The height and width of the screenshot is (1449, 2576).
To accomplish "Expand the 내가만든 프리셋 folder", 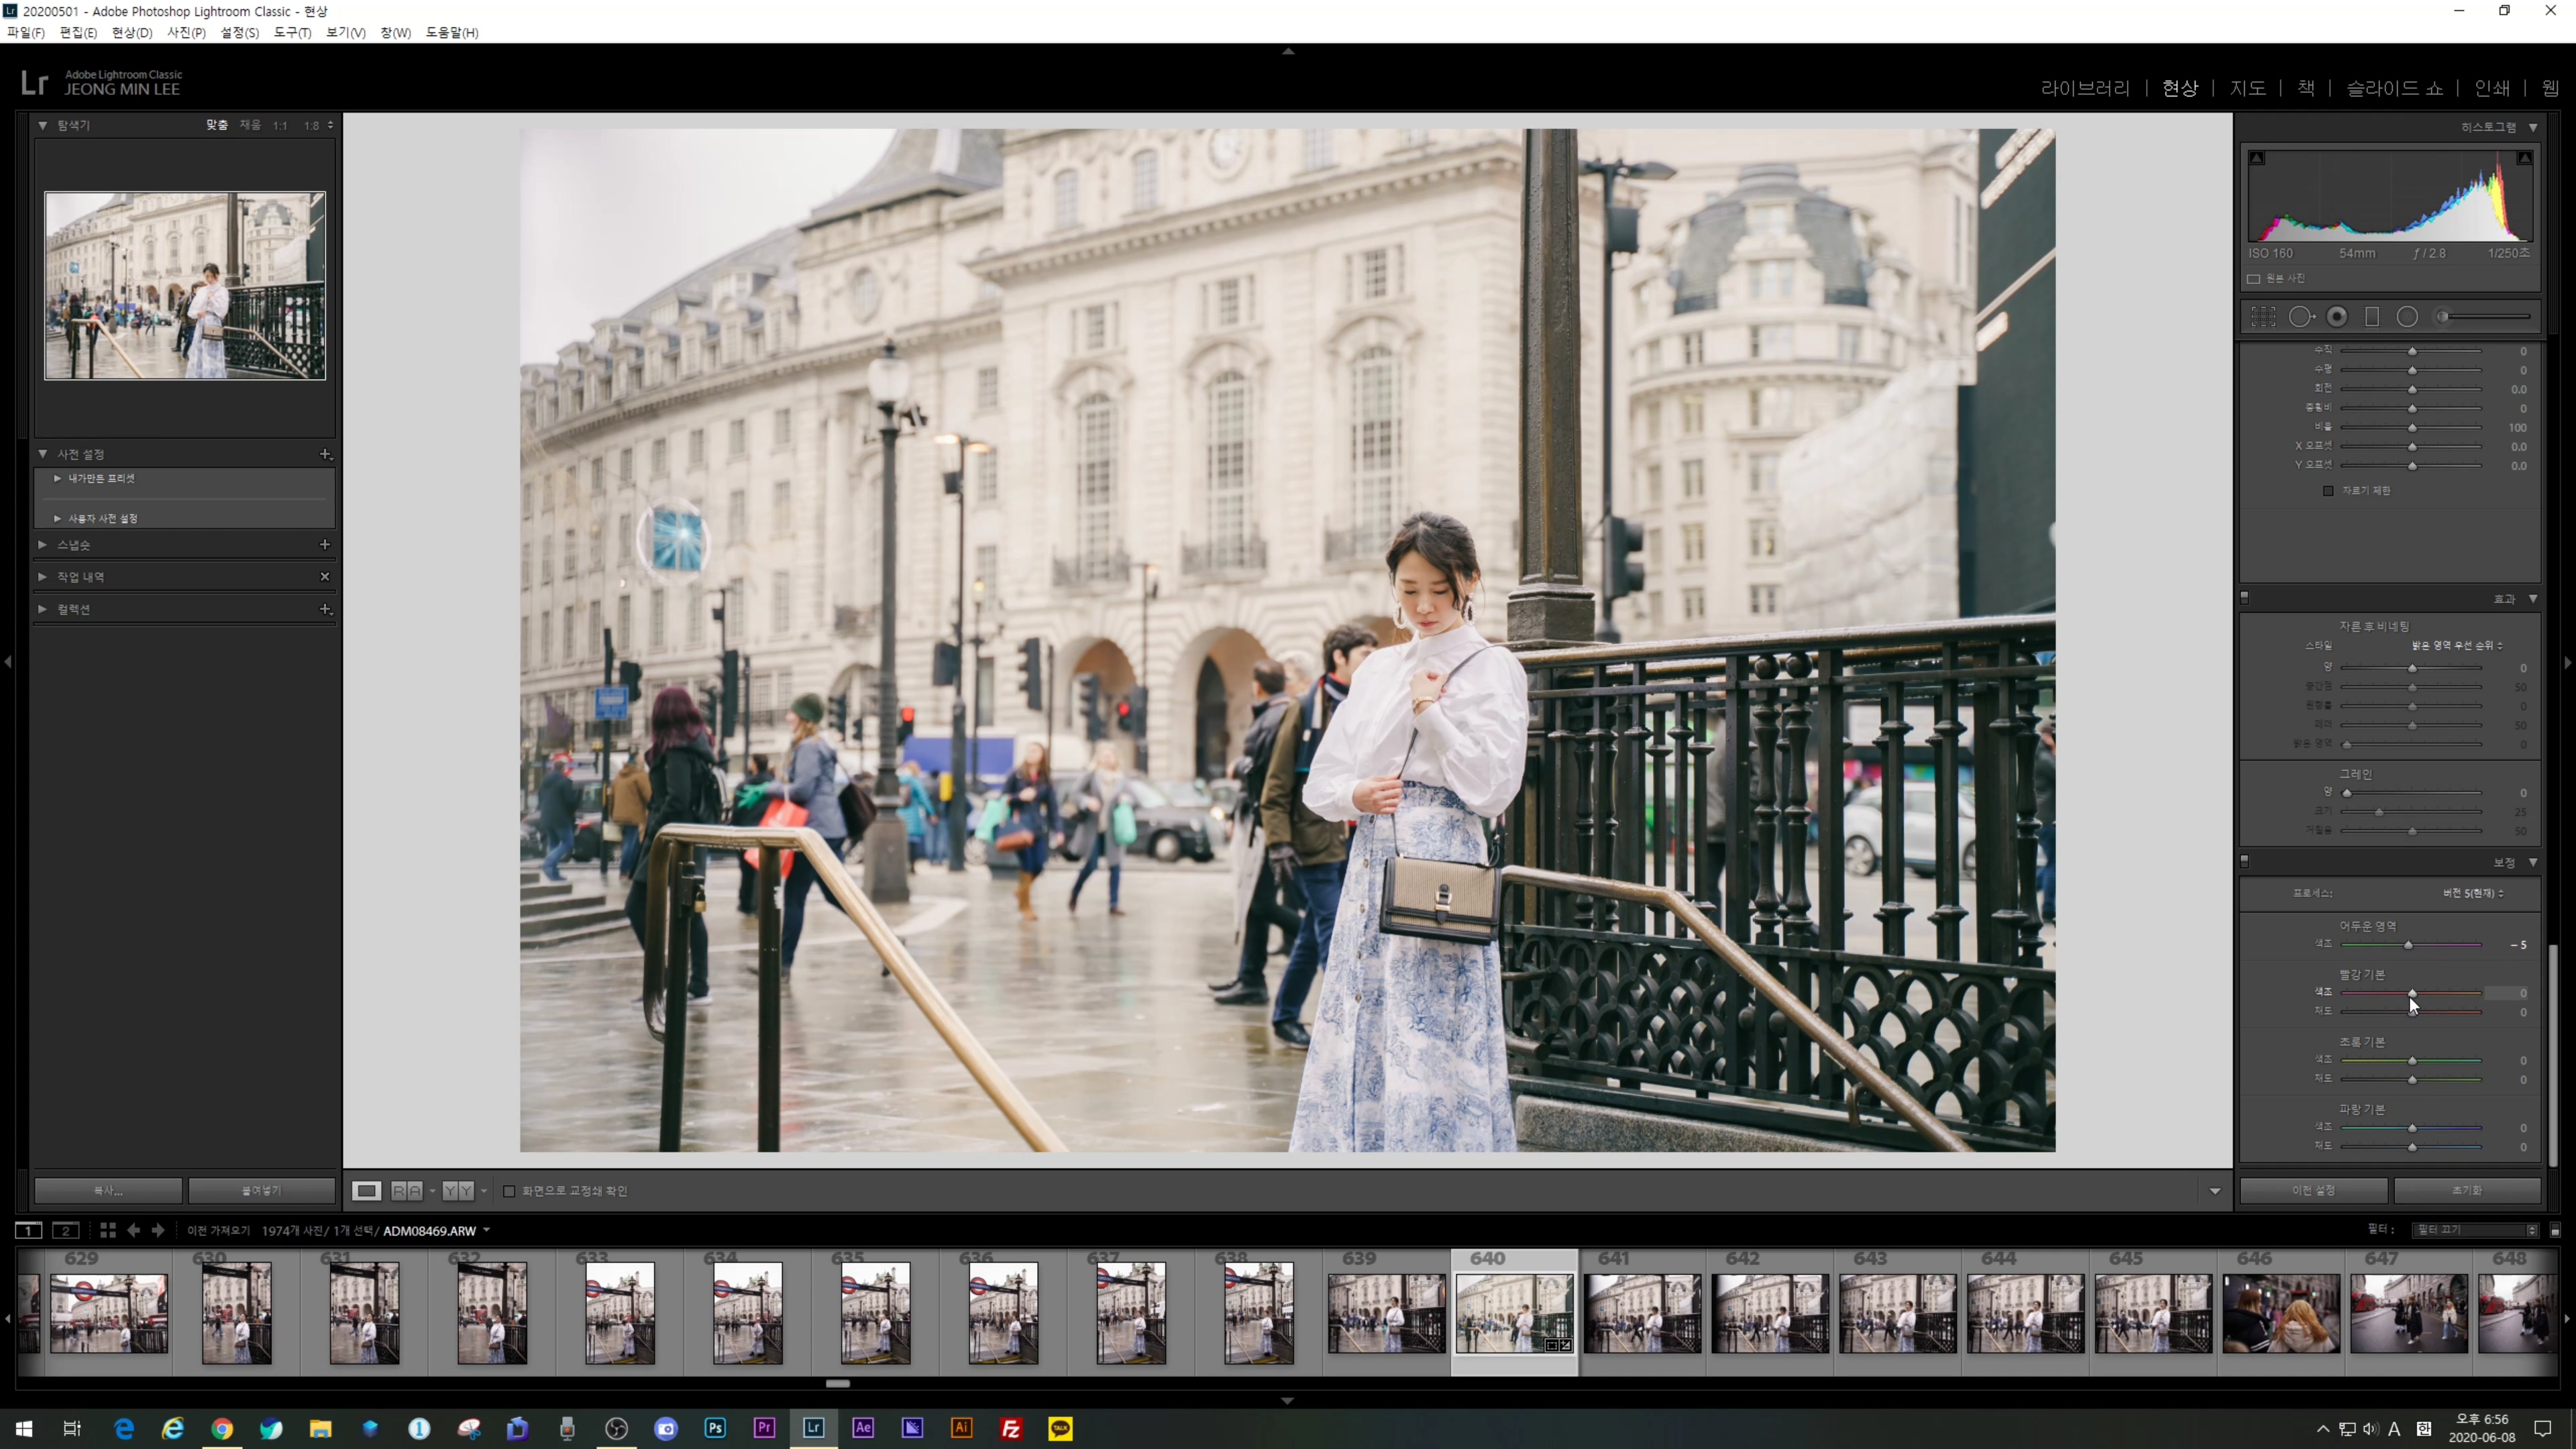I will (x=58, y=479).
